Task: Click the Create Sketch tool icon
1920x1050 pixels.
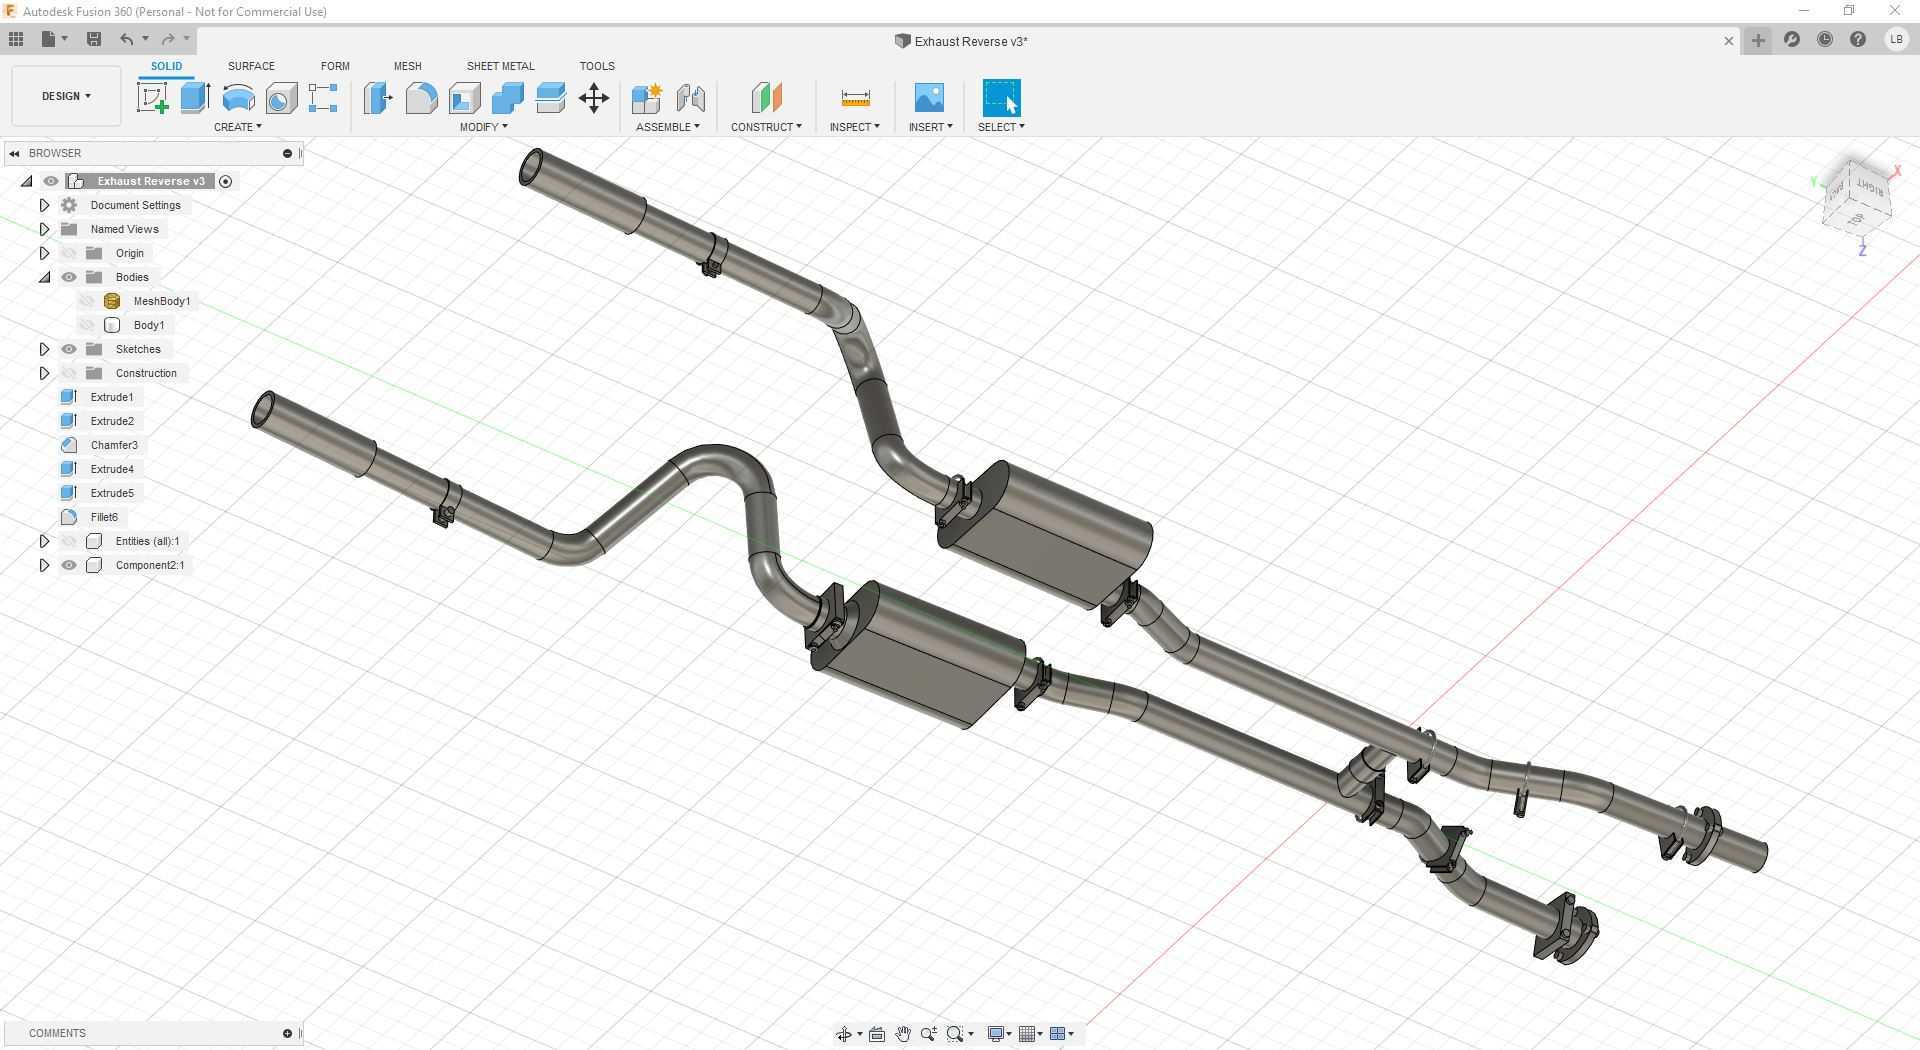Action: point(152,98)
